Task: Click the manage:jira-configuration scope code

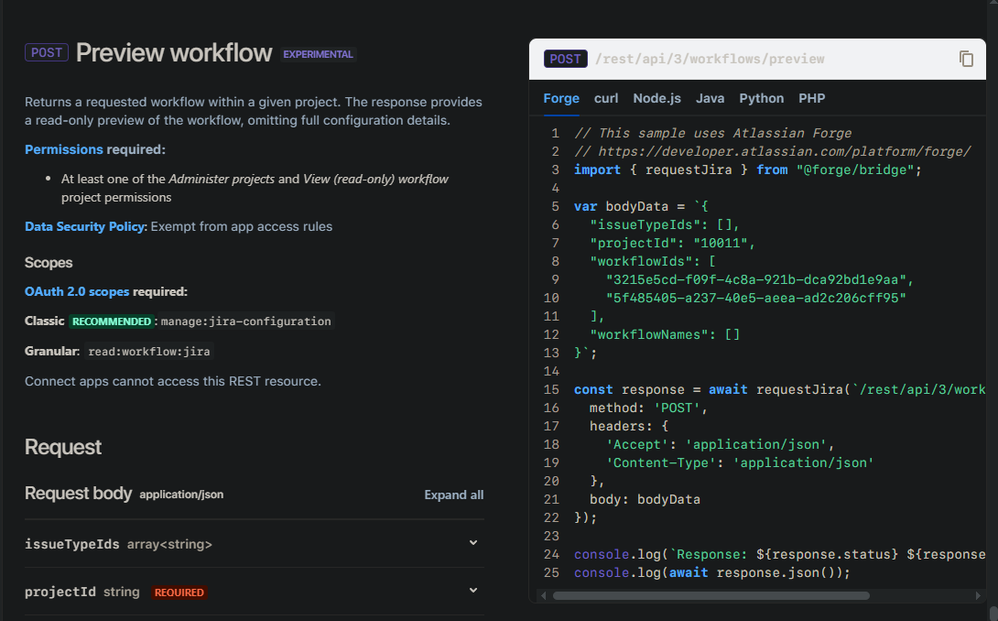Action: 246,321
